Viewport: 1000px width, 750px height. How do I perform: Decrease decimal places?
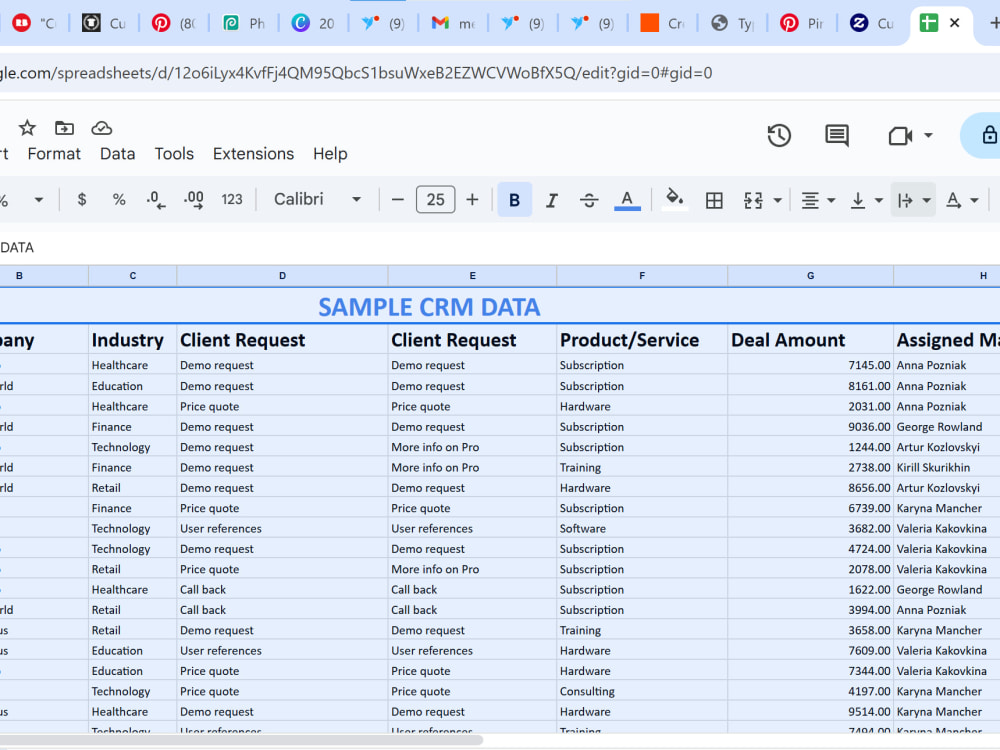[156, 200]
